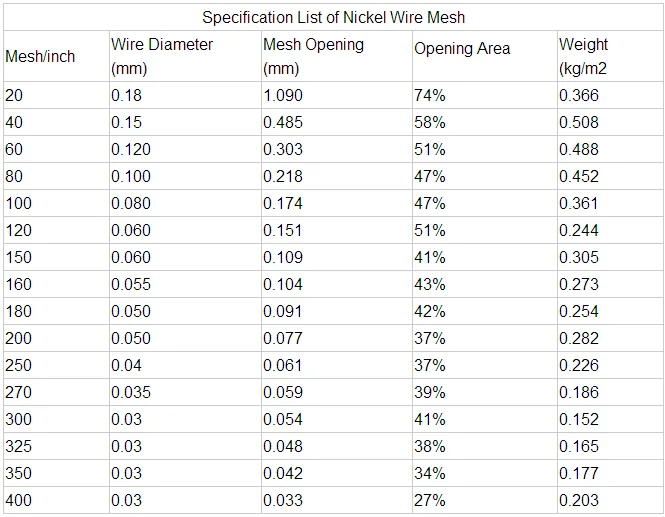
Task: Click the table title "Specification List of Nickel Wire Mesh"
Action: tap(333, 17)
